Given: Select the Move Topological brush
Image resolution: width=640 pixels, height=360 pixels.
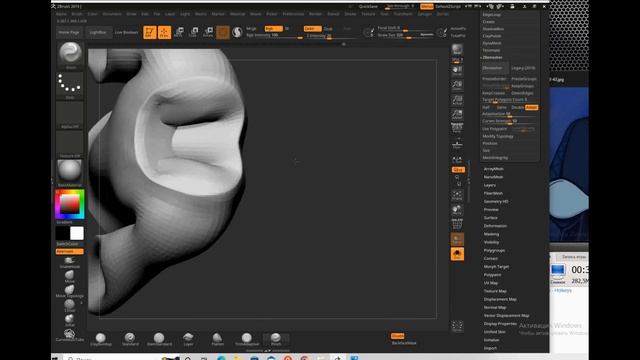Looking at the screenshot, I should [x=70, y=291].
